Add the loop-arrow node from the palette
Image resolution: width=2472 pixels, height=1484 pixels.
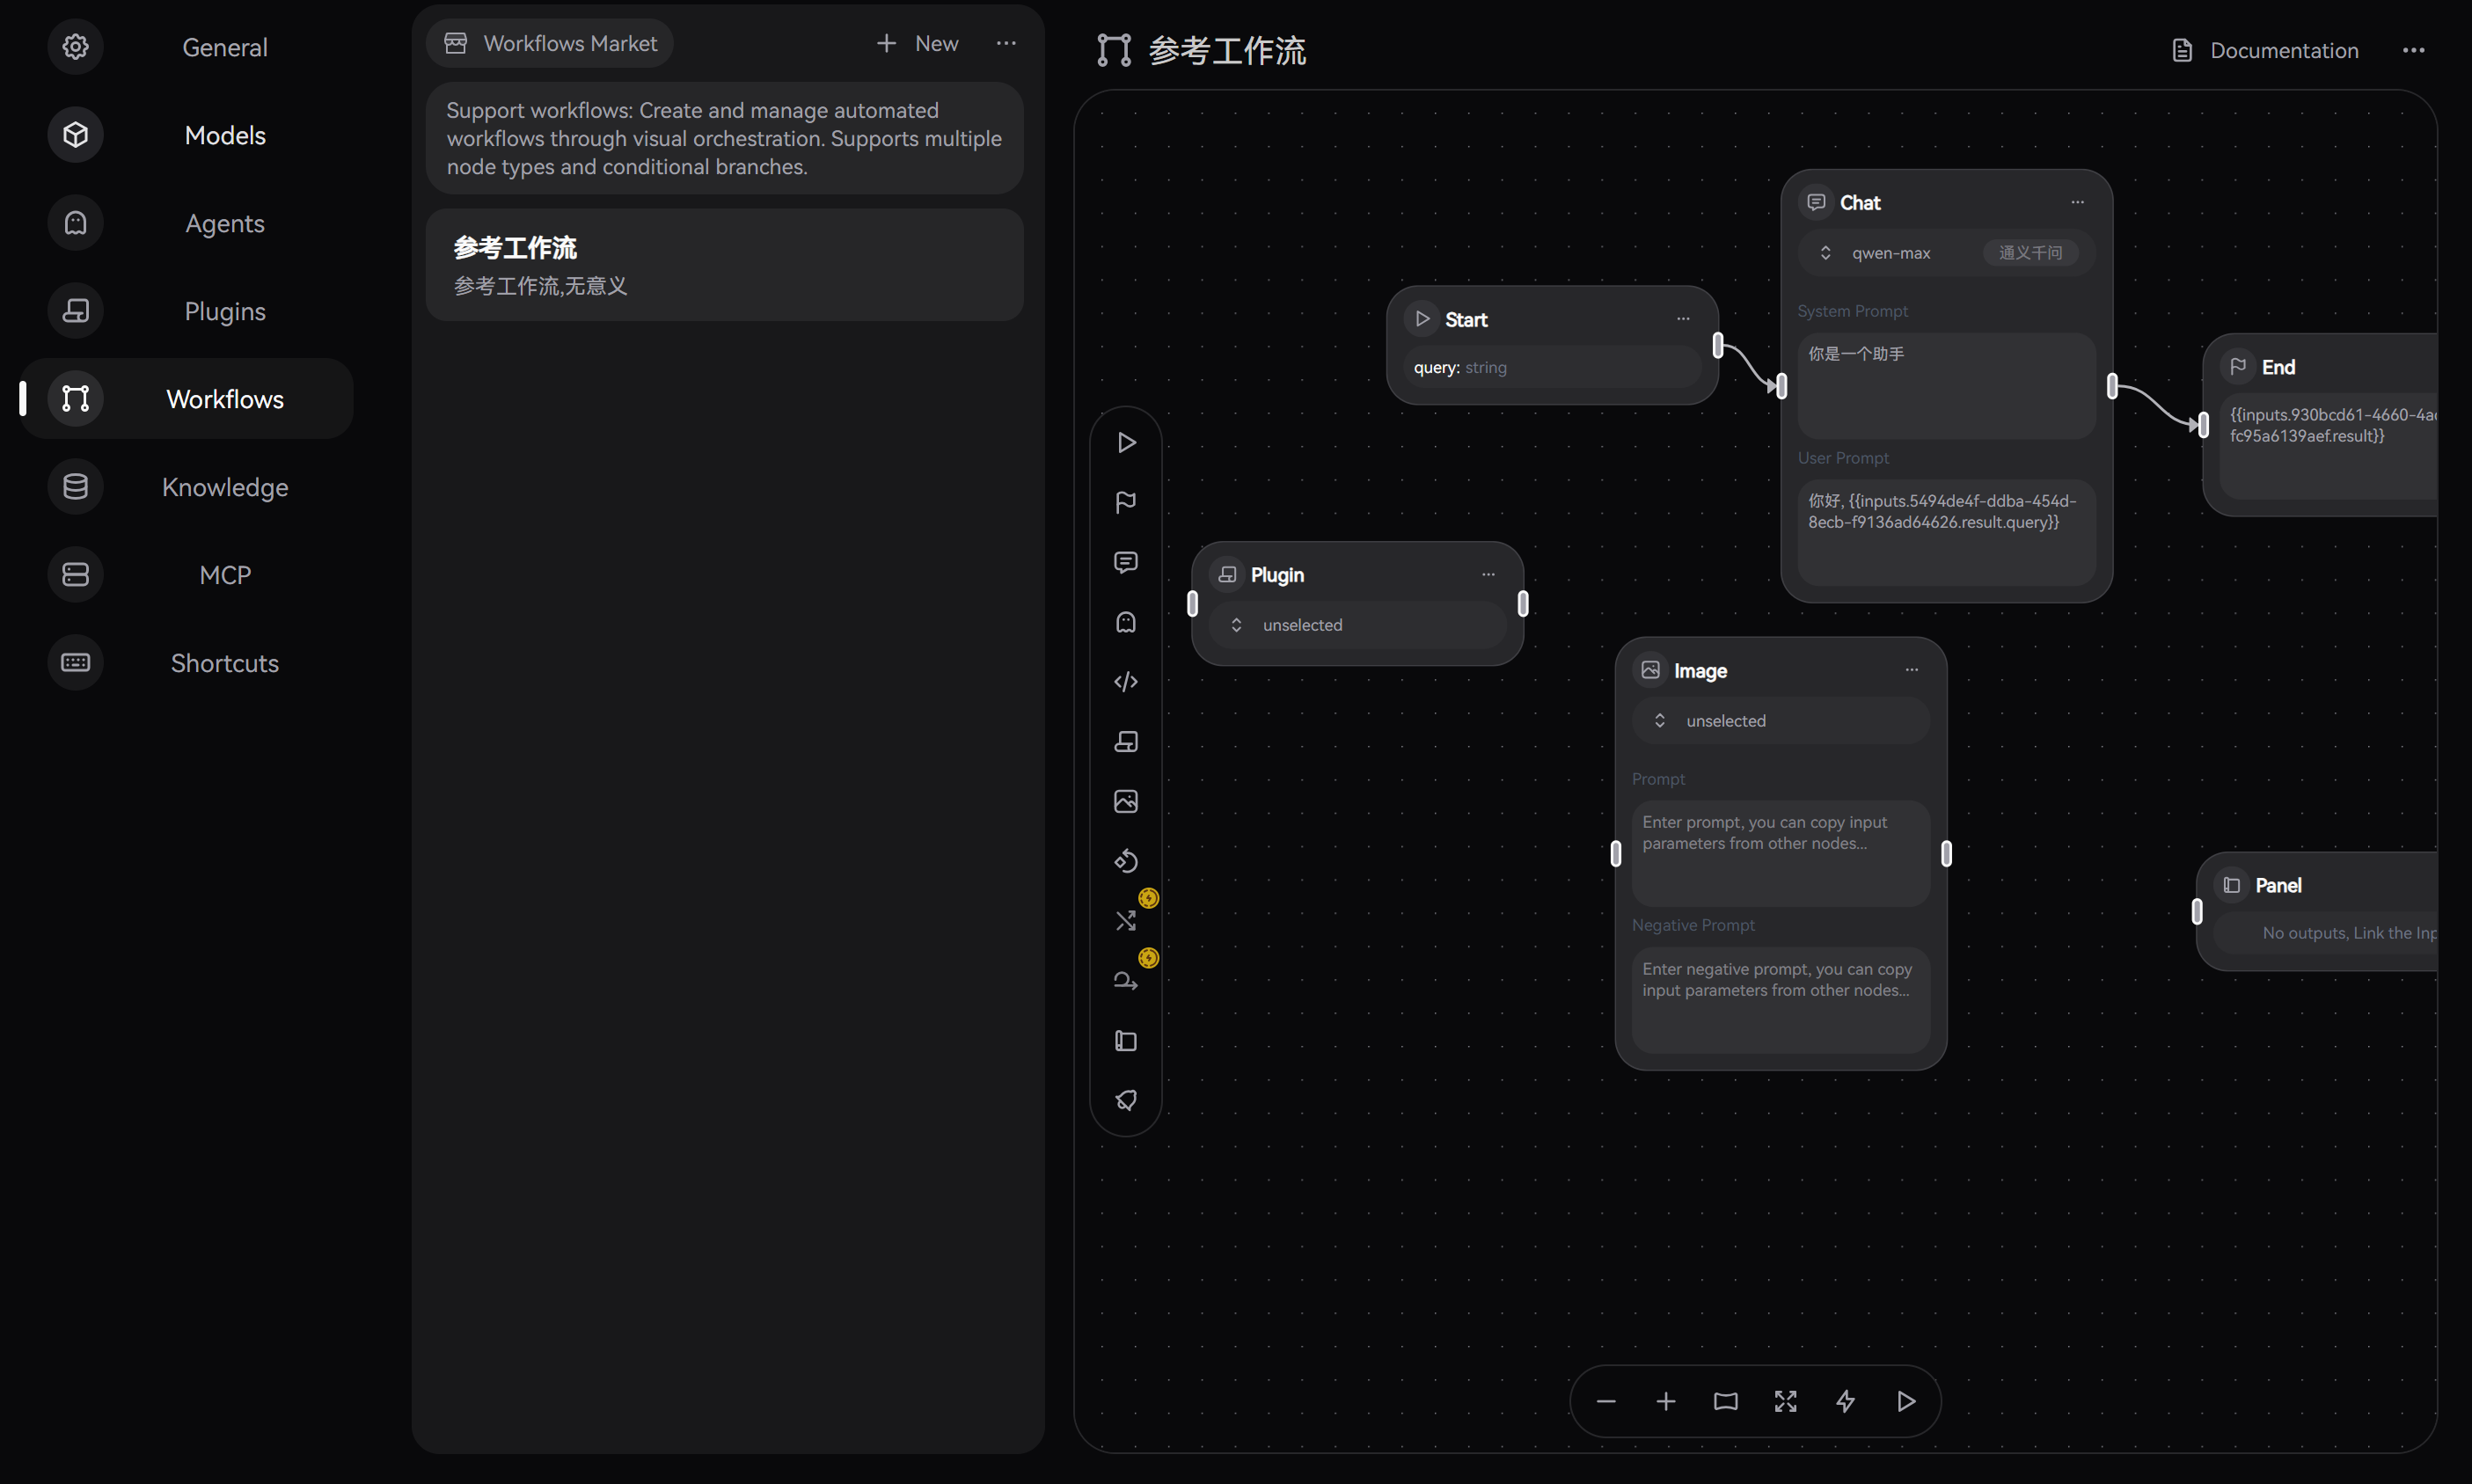pos(1126,981)
